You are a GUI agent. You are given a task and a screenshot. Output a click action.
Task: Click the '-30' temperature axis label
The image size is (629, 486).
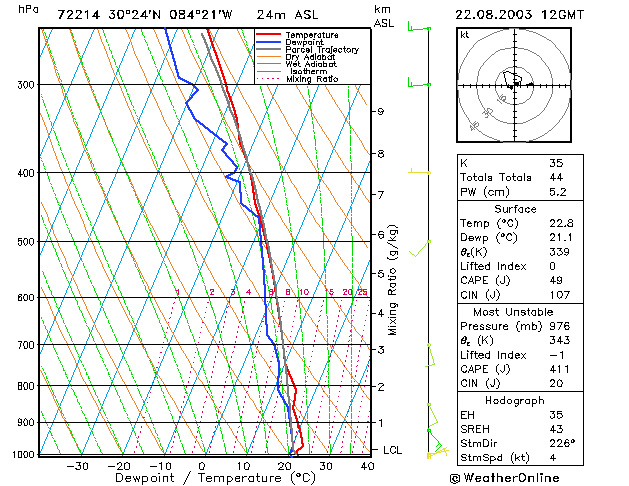pyautogui.click(x=77, y=466)
